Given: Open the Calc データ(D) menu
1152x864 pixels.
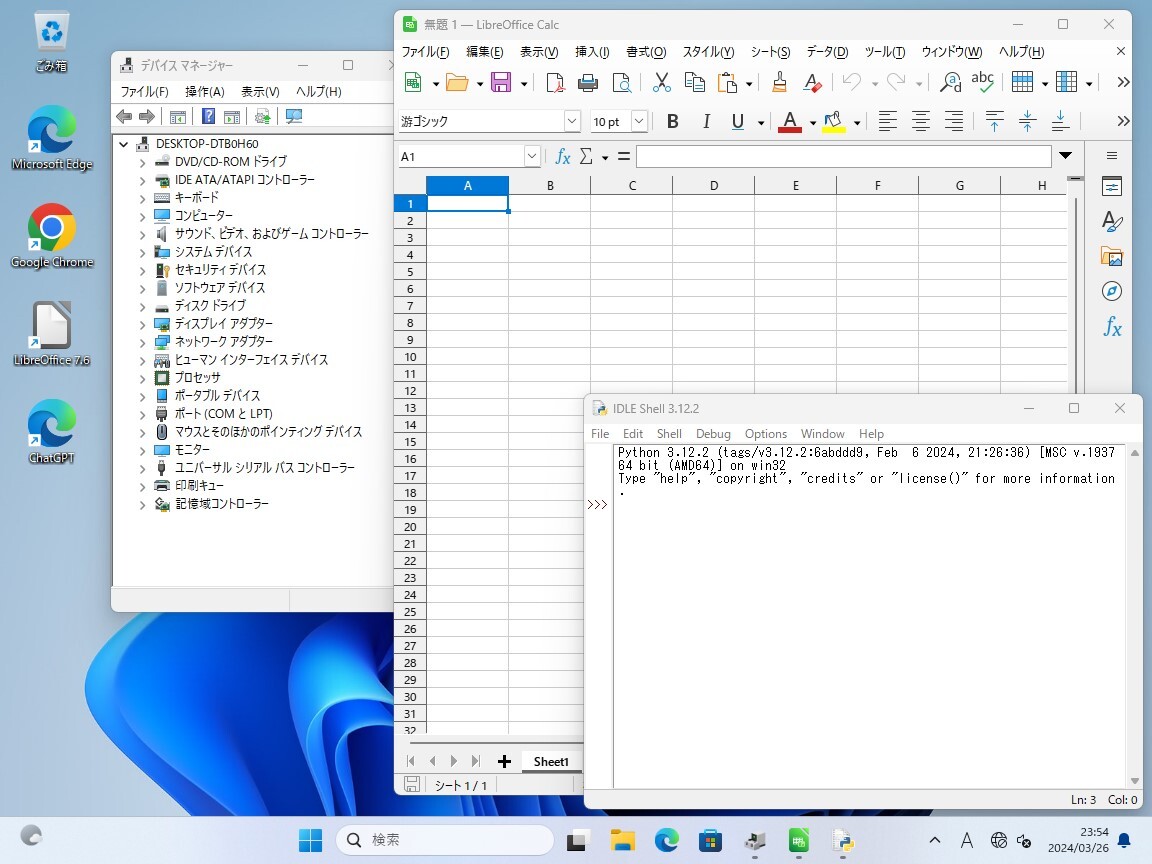Looking at the screenshot, I should pos(827,51).
